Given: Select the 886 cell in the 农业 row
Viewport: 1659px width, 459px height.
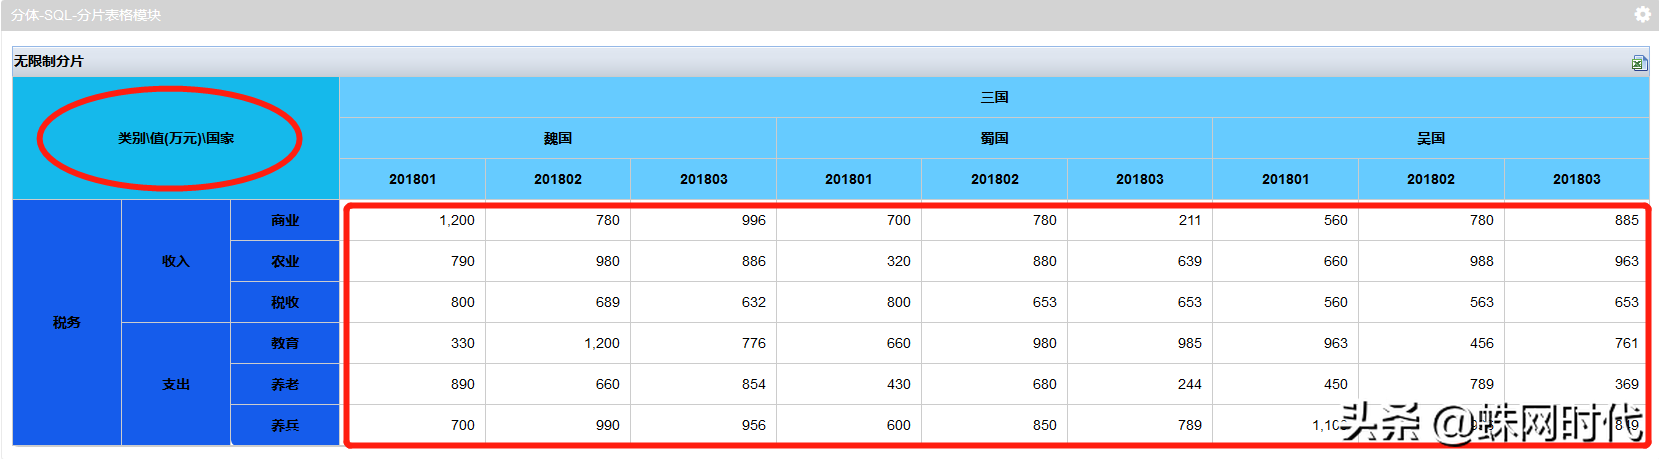Looking at the screenshot, I should (x=704, y=261).
